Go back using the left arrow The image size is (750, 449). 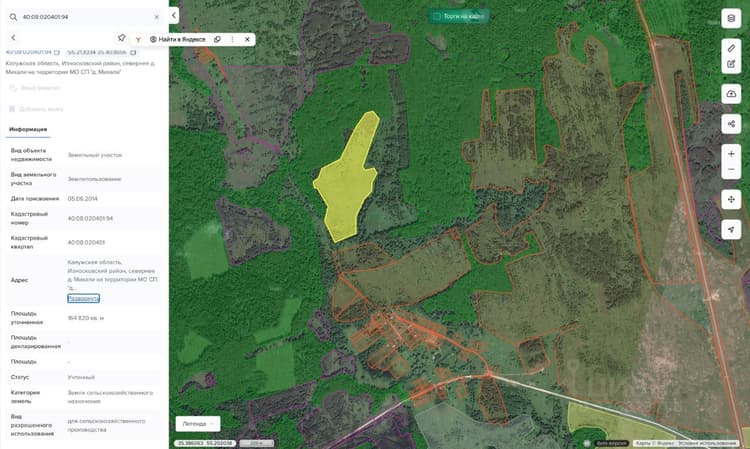pyautogui.click(x=13, y=37)
